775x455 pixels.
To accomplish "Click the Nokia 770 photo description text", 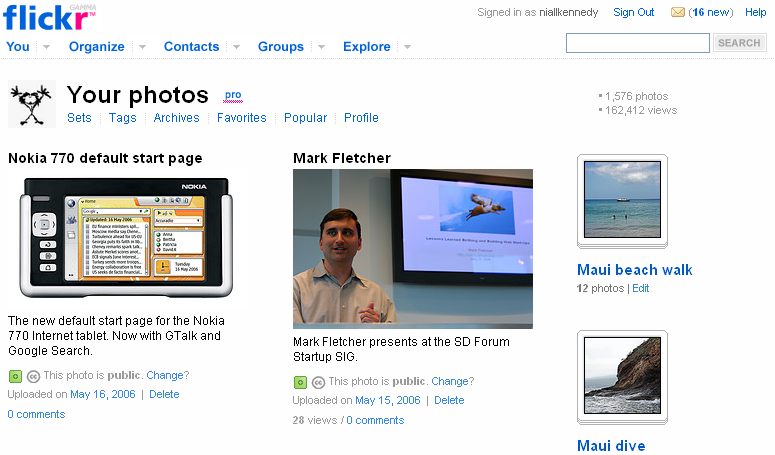I will (116, 336).
